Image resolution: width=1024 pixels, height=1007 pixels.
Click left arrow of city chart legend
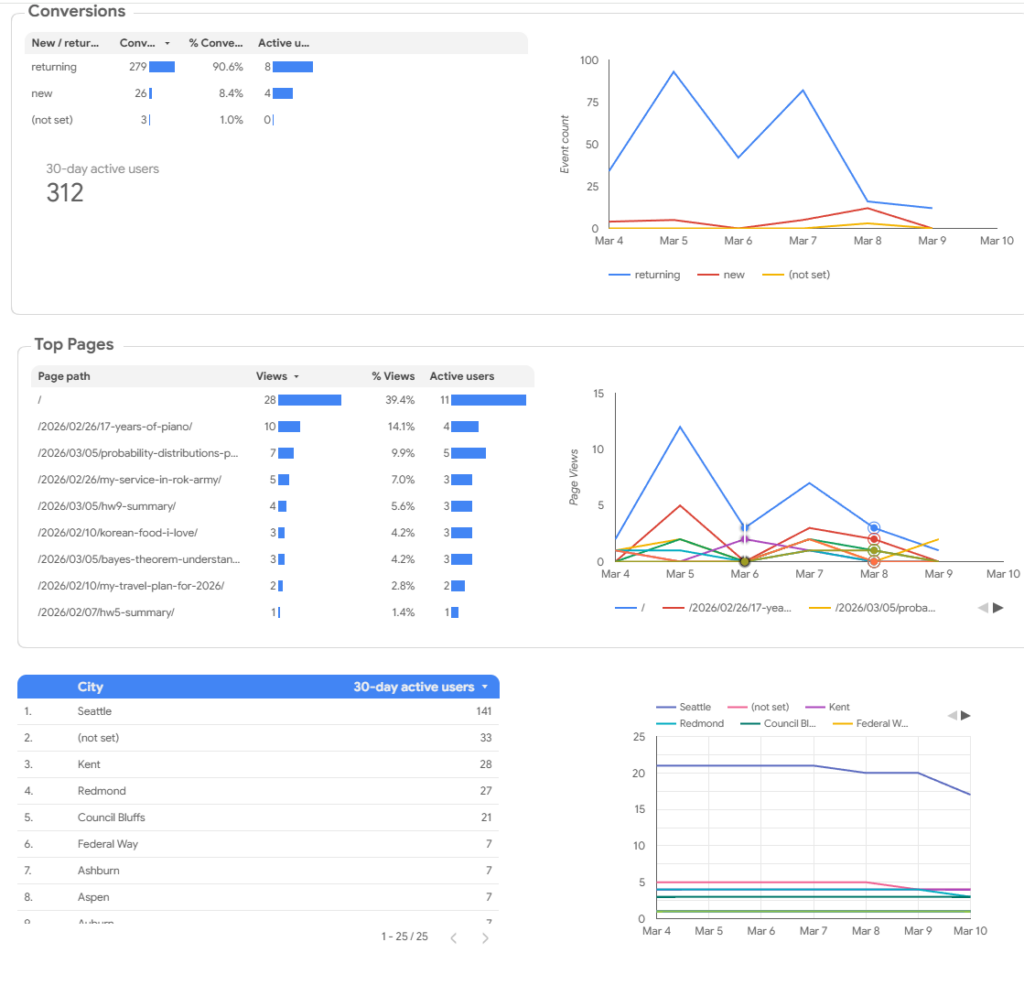[x=952, y=715]
